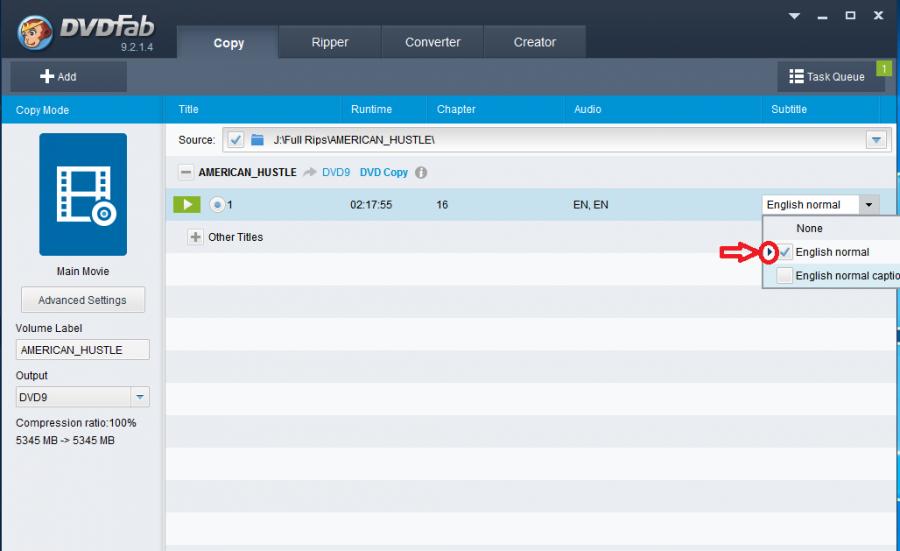Select title 1 radio button
The width and height of the screenshot is (900, 551).
point(217,205)
